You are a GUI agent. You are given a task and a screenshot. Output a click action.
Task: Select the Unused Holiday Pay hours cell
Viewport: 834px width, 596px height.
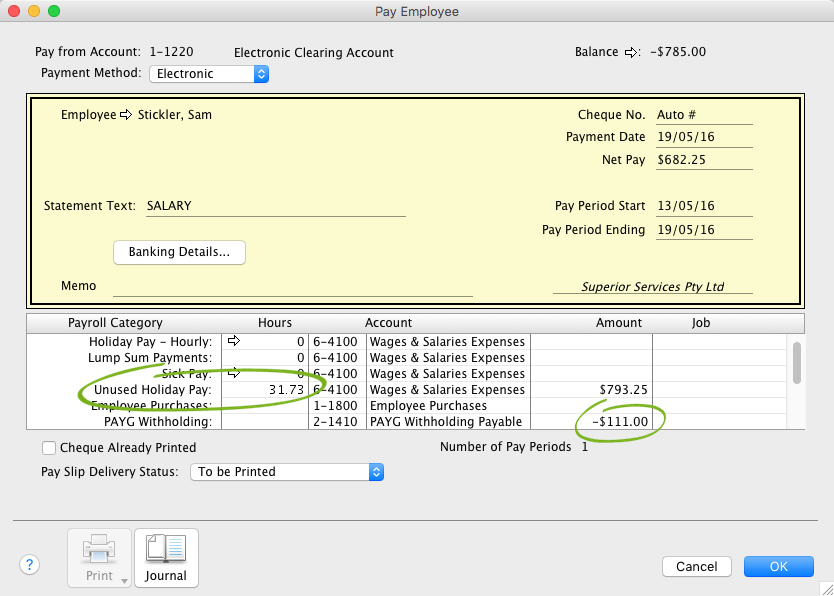click(264, 390)
